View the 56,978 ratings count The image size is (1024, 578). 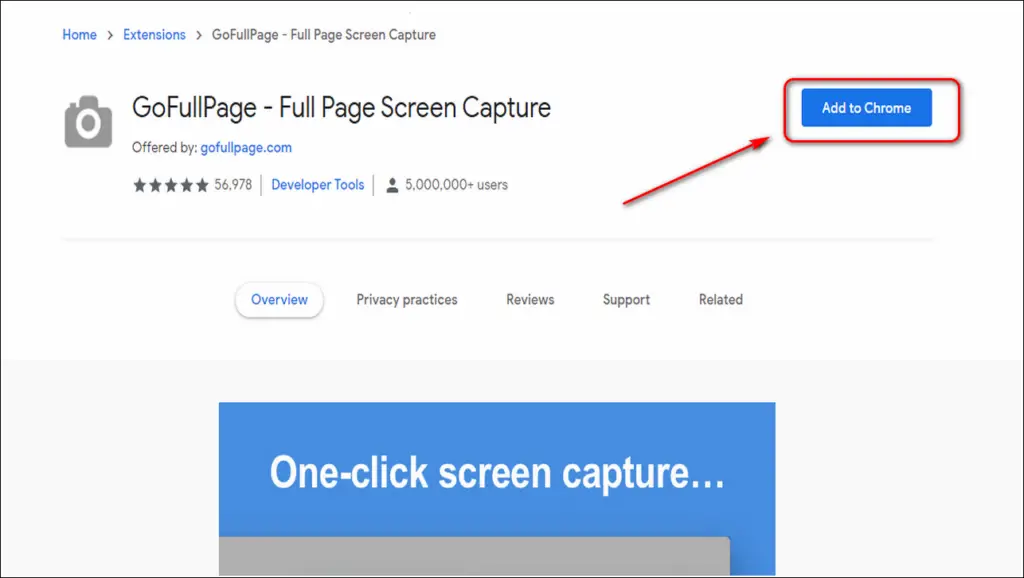233,185
